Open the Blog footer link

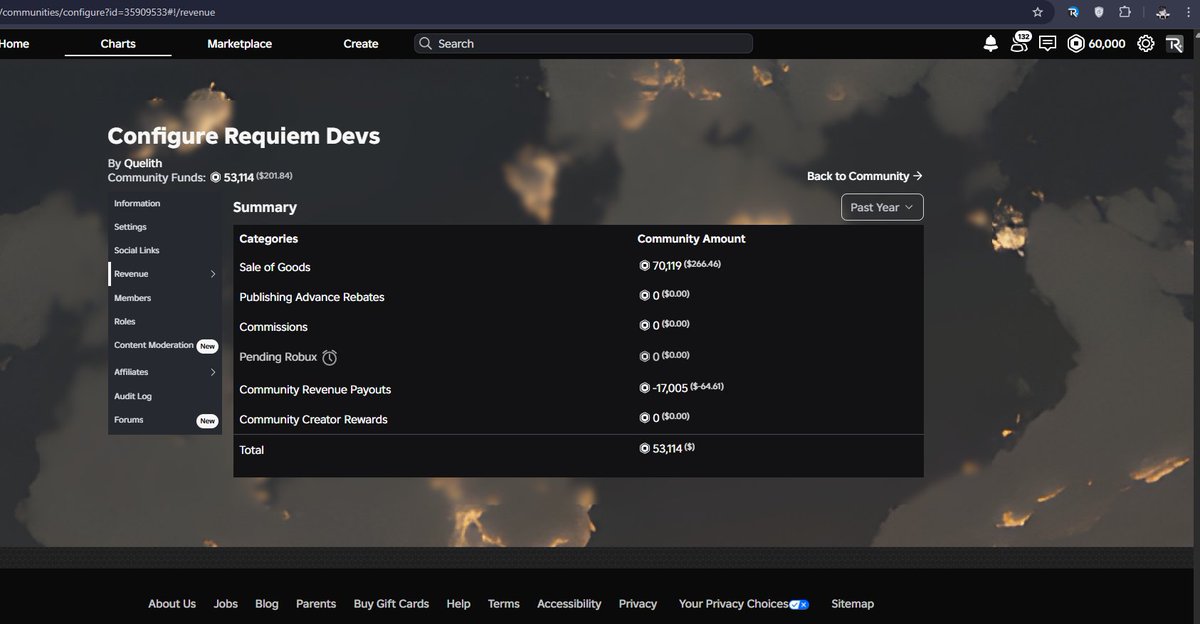(x=267, y=604)
